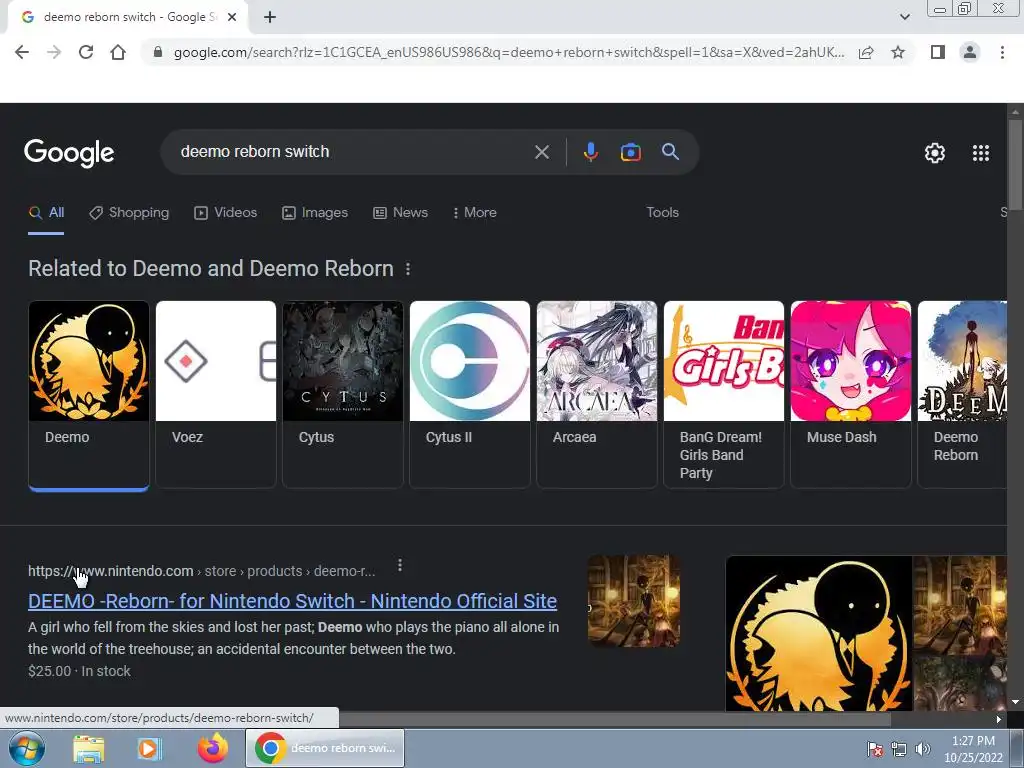Reload the current page
This screenshot has width=1024, height=768.
[x=86, y=52]
